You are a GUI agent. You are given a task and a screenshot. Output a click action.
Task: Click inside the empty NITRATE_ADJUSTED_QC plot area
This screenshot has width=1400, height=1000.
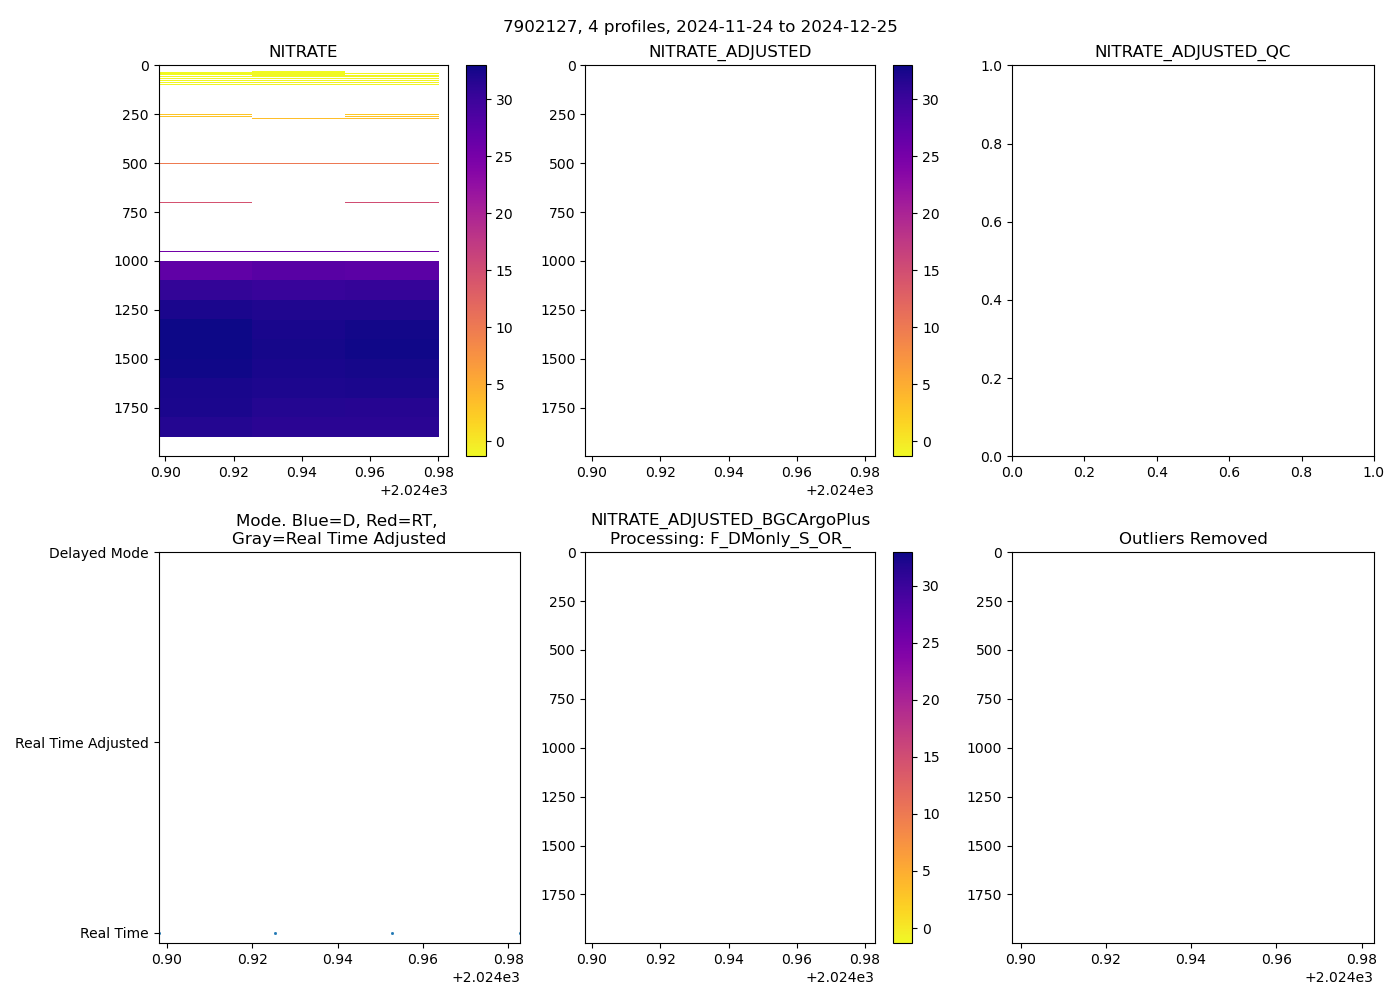click(1192, 260)
